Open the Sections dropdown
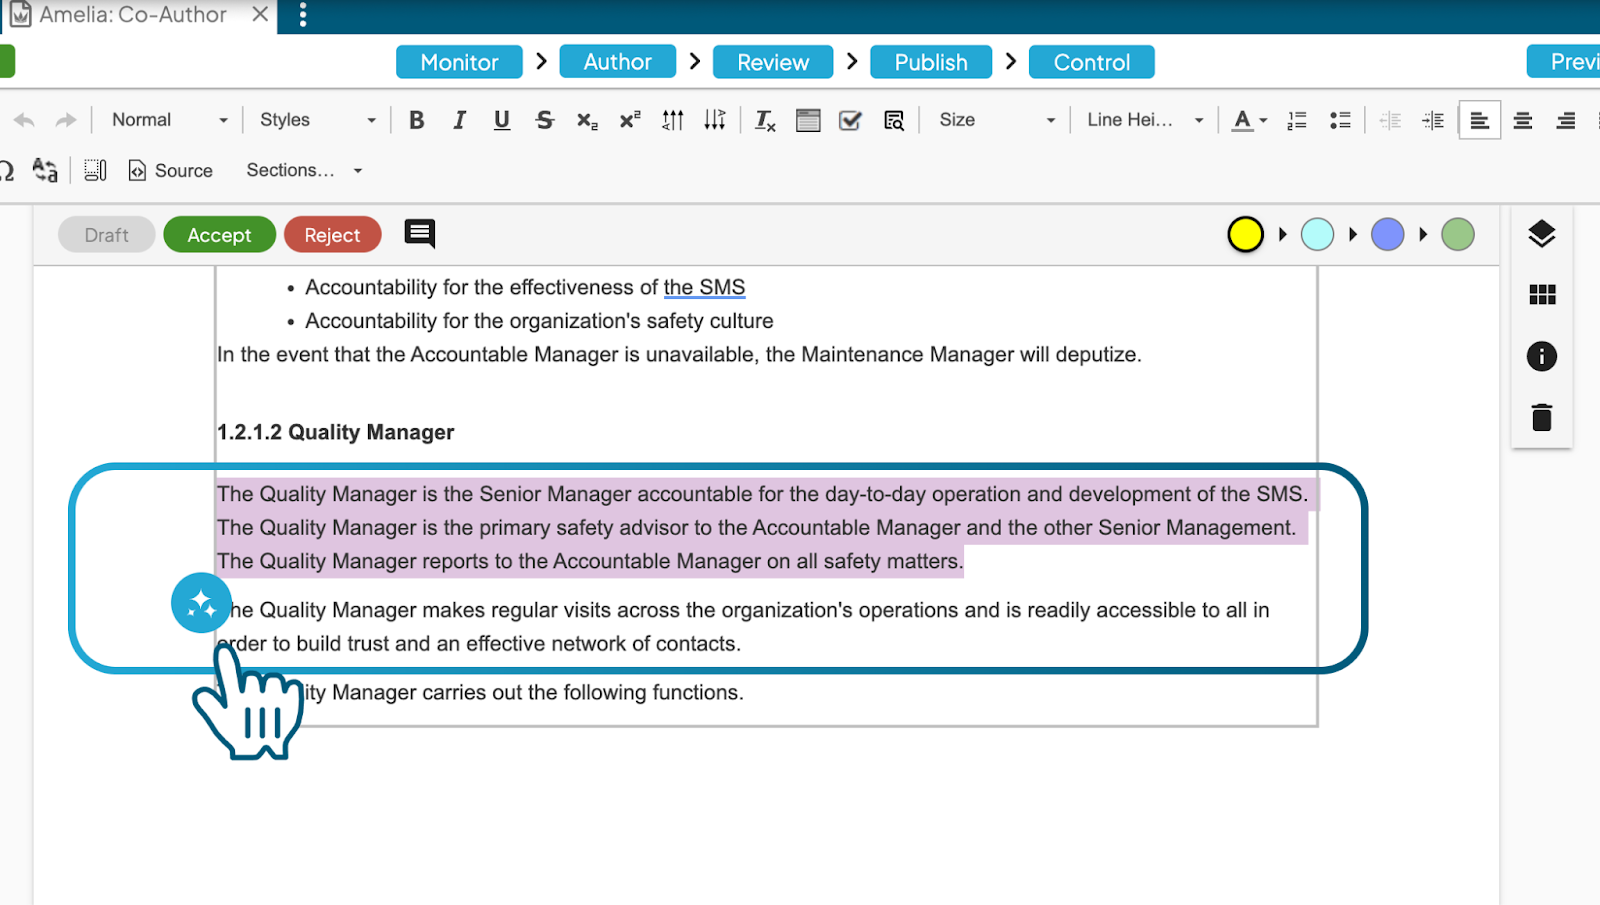Image resolution: width=1600 pixels, height=905 pixels. pos(304,170)
